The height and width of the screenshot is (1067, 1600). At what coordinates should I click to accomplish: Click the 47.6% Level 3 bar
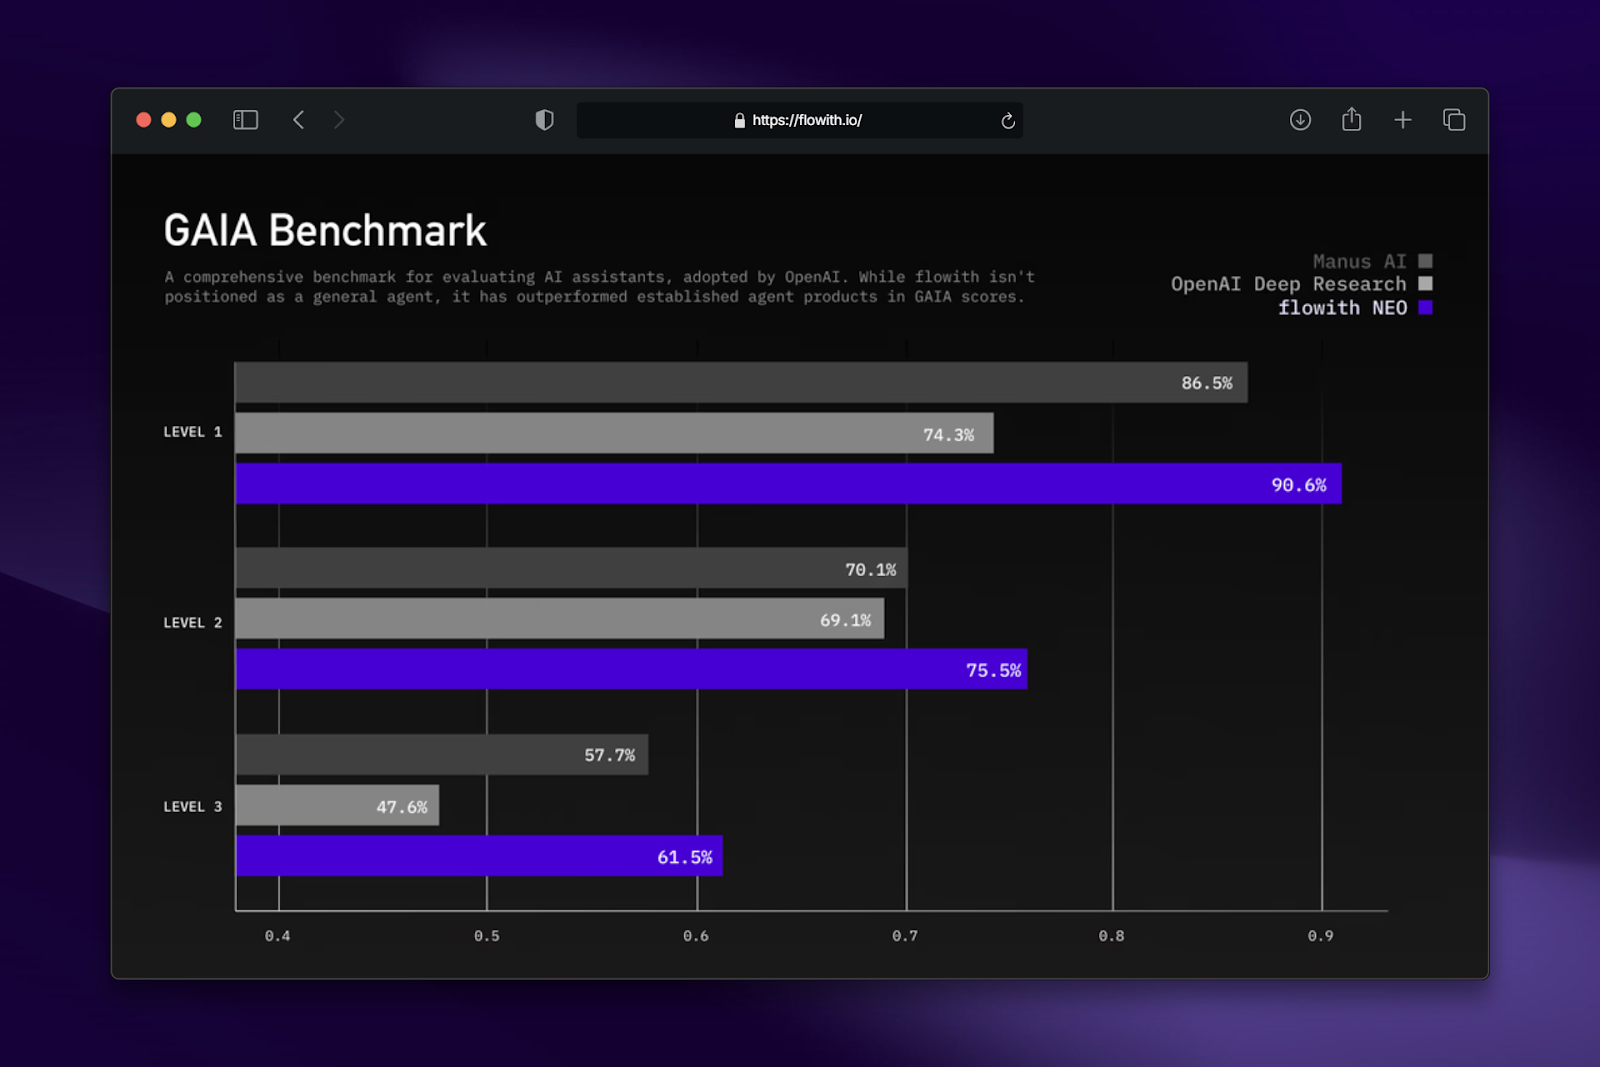337,806
